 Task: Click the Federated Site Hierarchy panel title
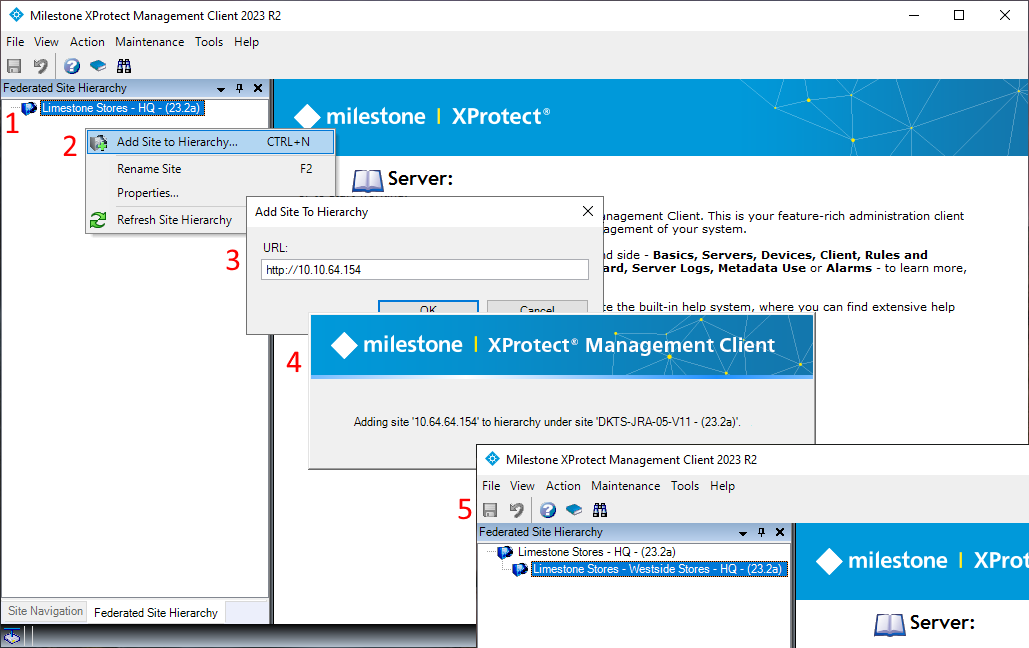coord(65,88)
